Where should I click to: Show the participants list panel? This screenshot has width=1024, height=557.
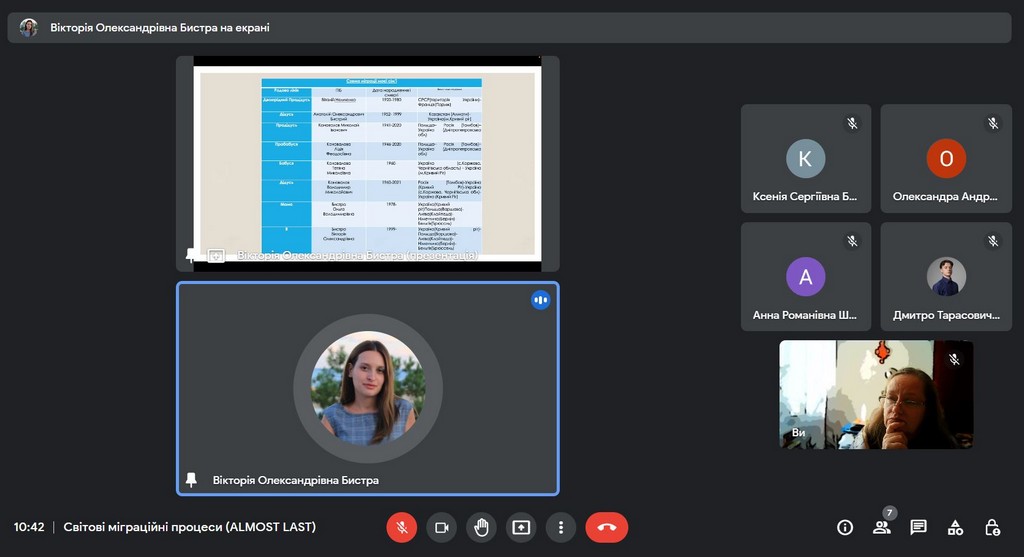click(881, 527)
